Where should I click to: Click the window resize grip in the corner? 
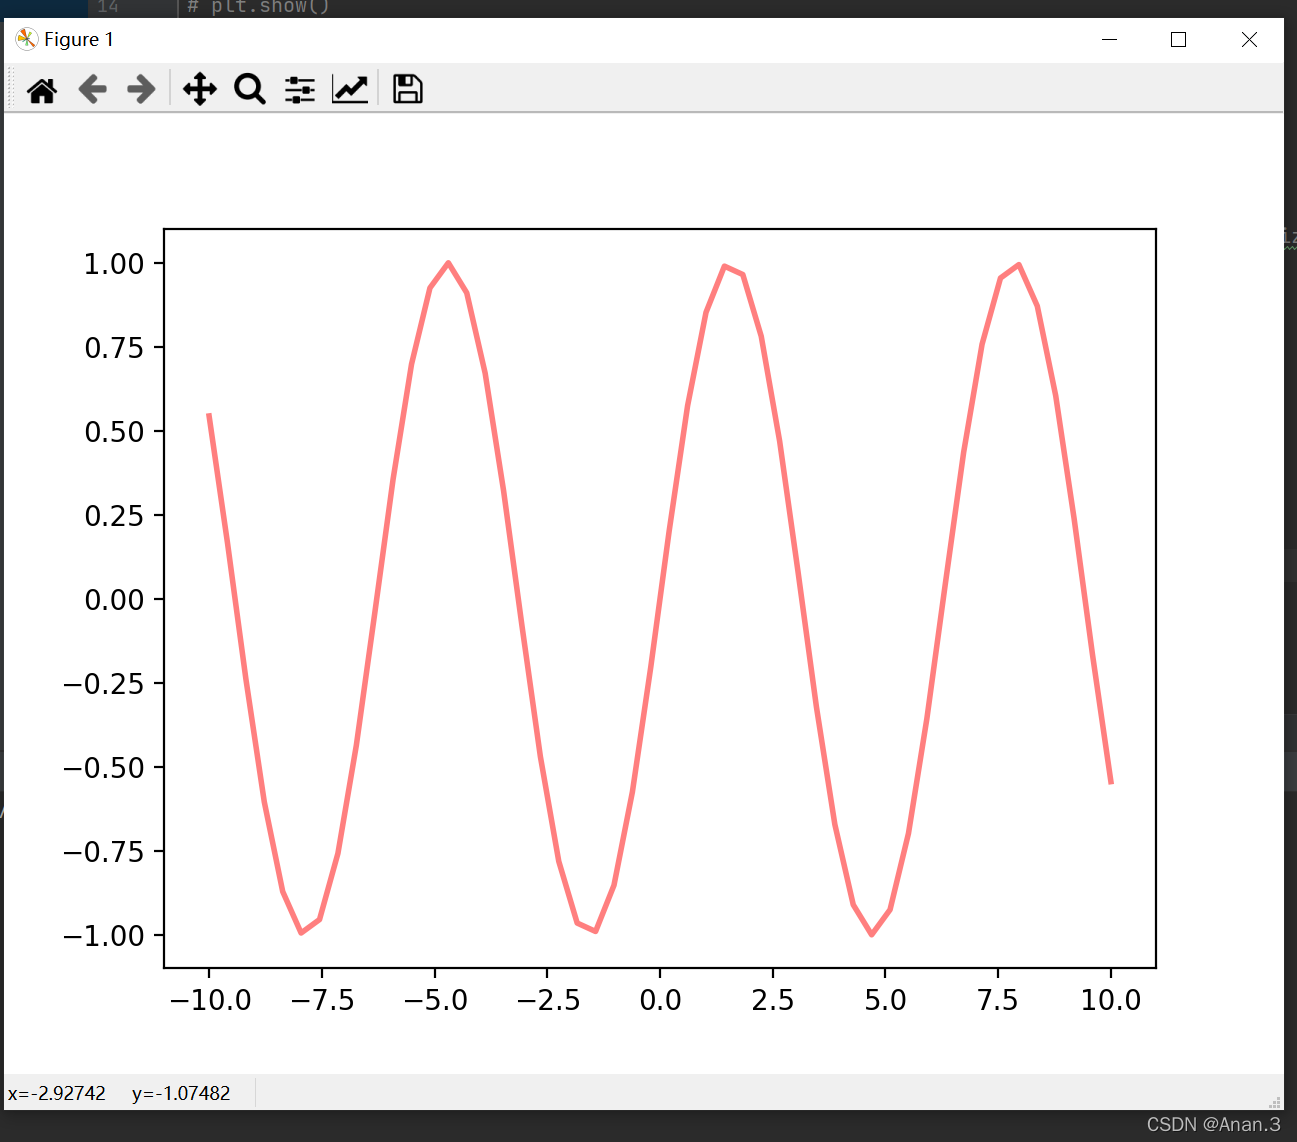(1275, 1101)
